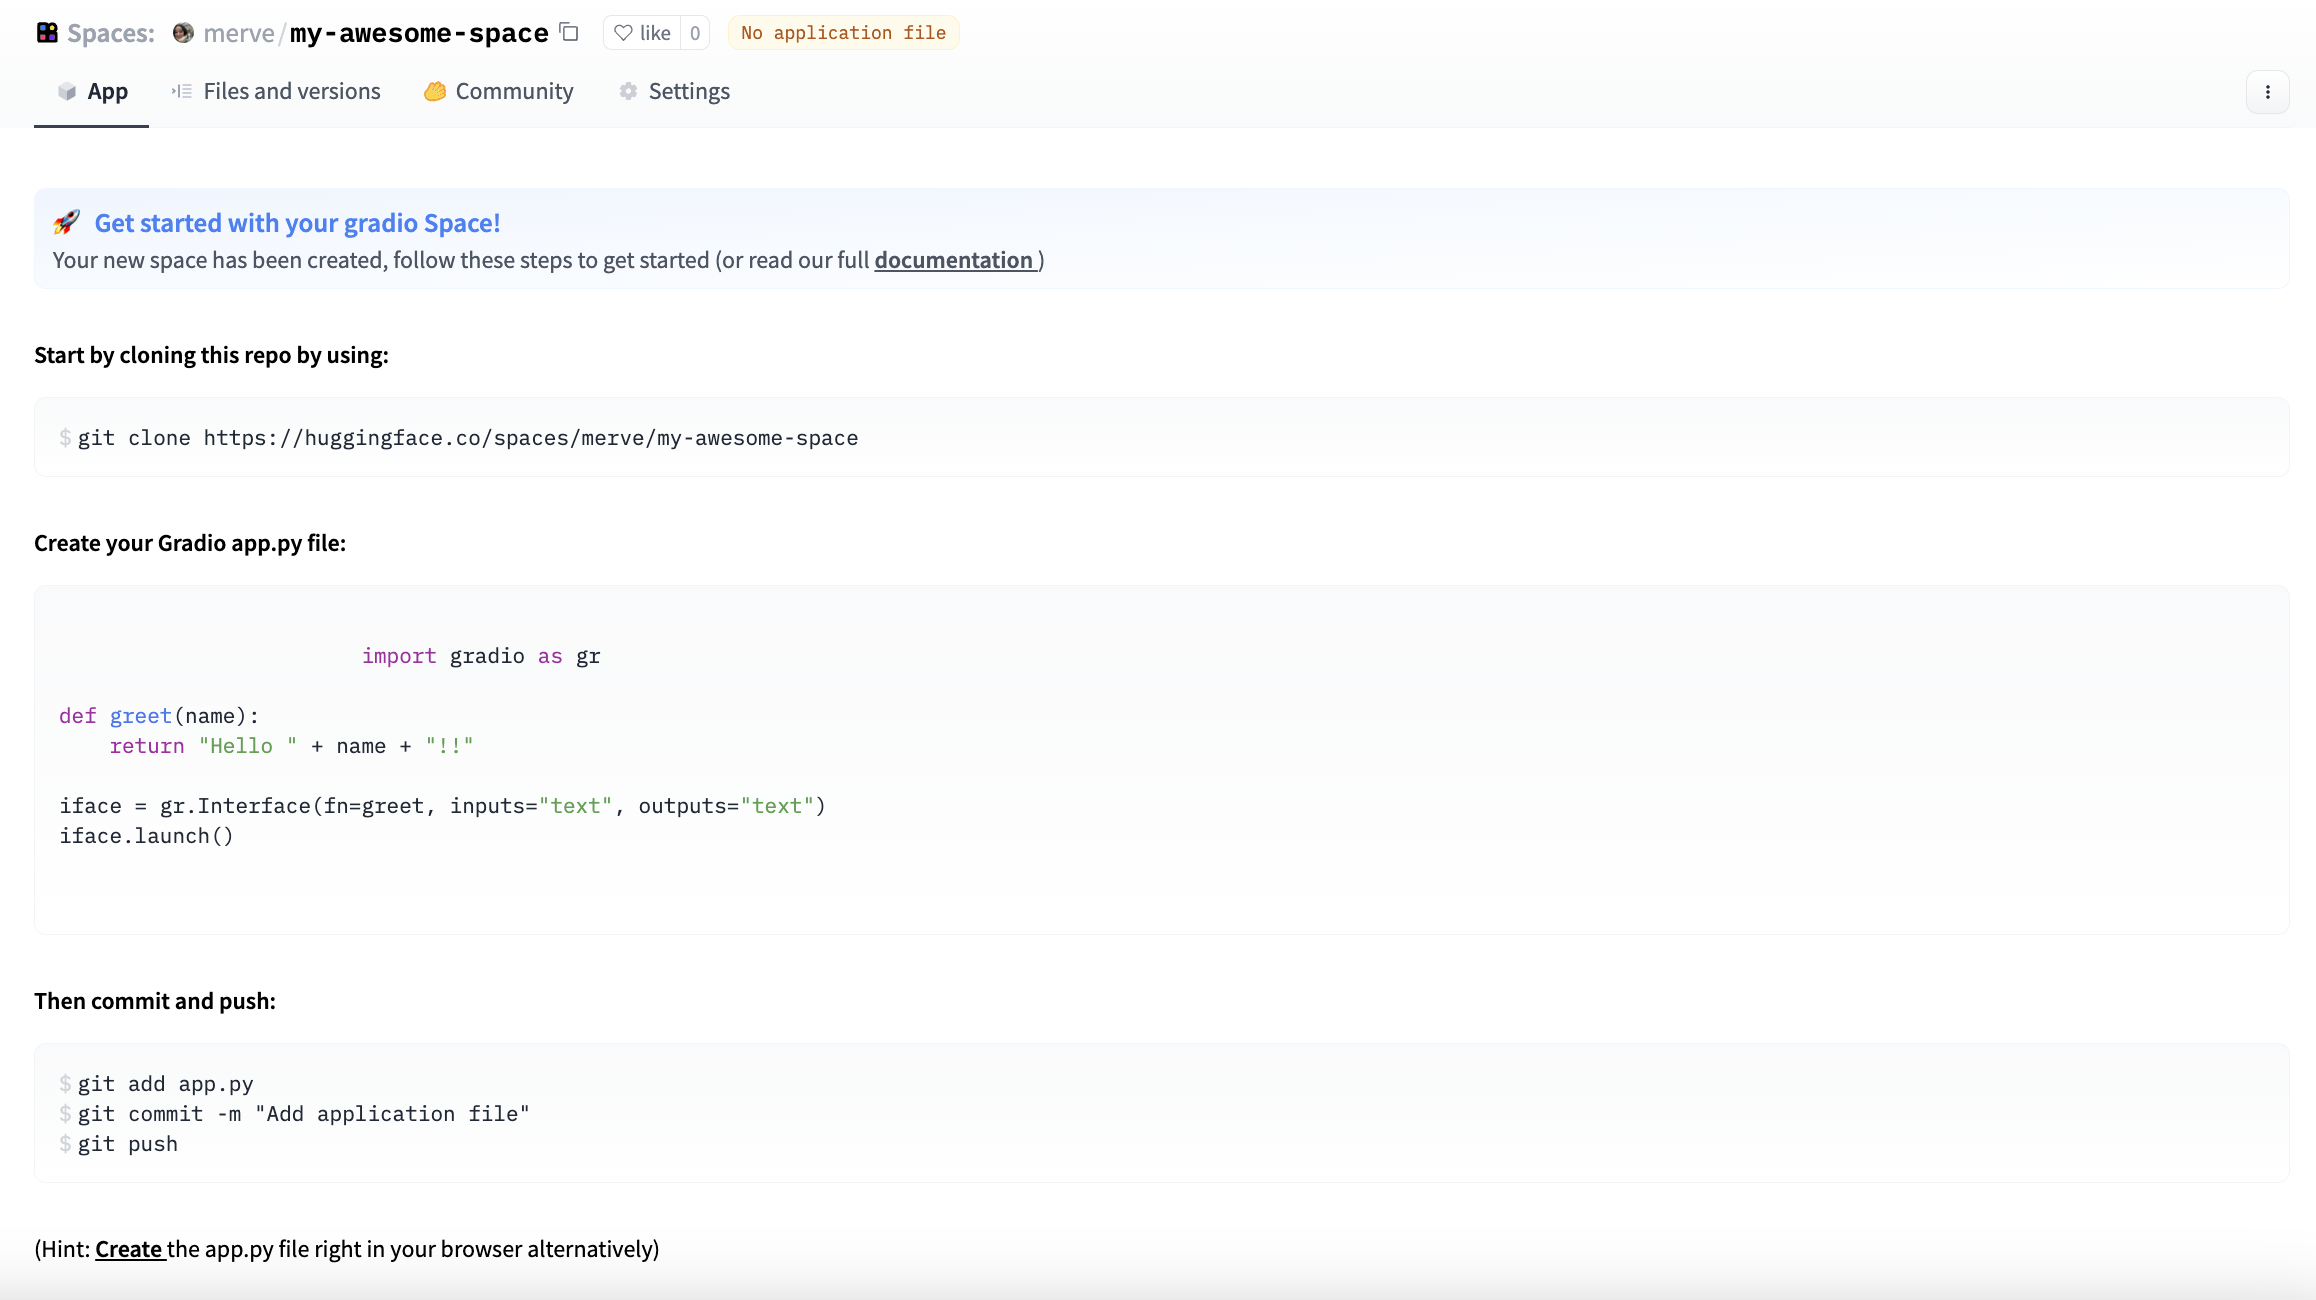Click the three-dot overflow menu icon
The image size is (2316, 1300).
[x=2268, y=92]
